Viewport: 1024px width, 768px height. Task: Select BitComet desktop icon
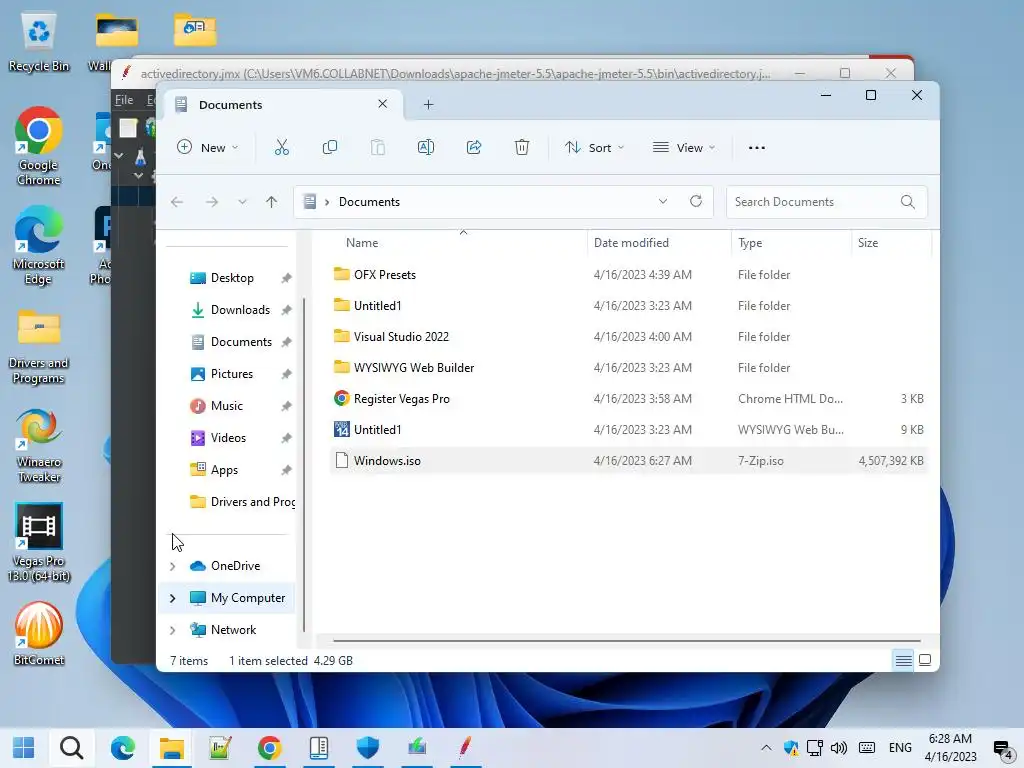click(39, 634)
